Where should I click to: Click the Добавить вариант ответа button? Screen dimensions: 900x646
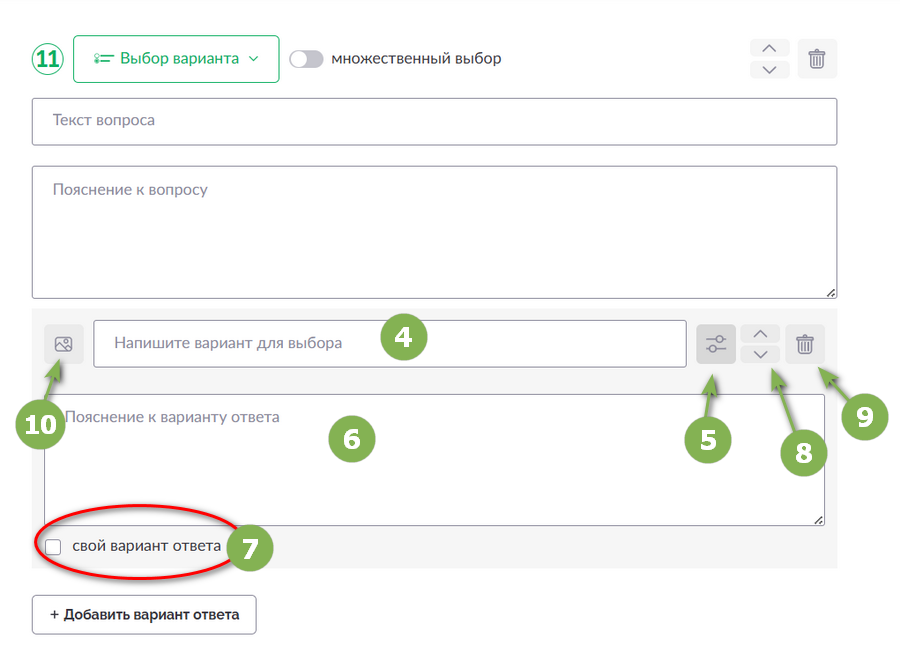click(144, 614)
